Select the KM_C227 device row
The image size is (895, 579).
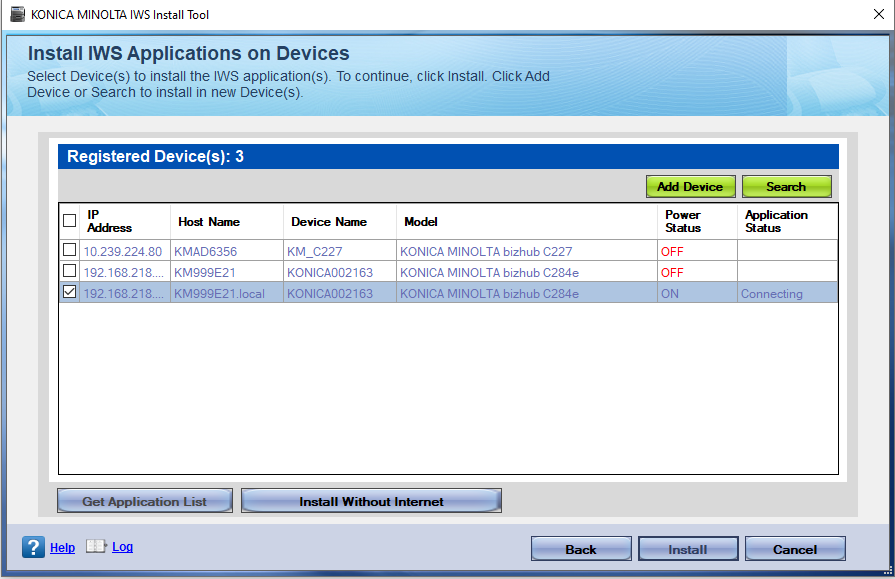(x=314, y=251)
